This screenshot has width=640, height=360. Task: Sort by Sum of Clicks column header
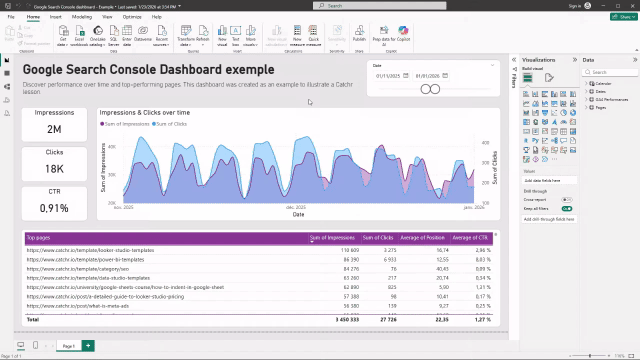pos(378,238)
